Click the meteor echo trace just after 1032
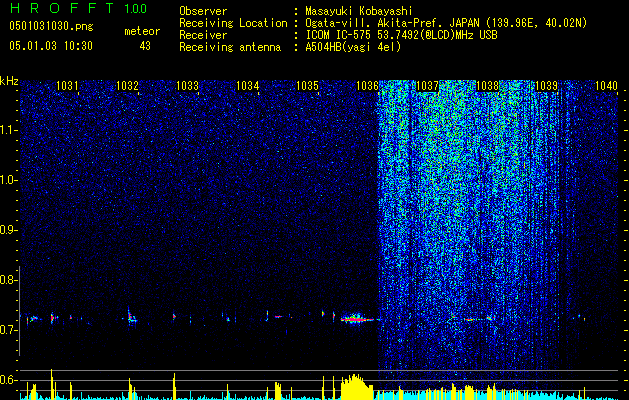This screenshot has width=629, height=400. (131, 316)
